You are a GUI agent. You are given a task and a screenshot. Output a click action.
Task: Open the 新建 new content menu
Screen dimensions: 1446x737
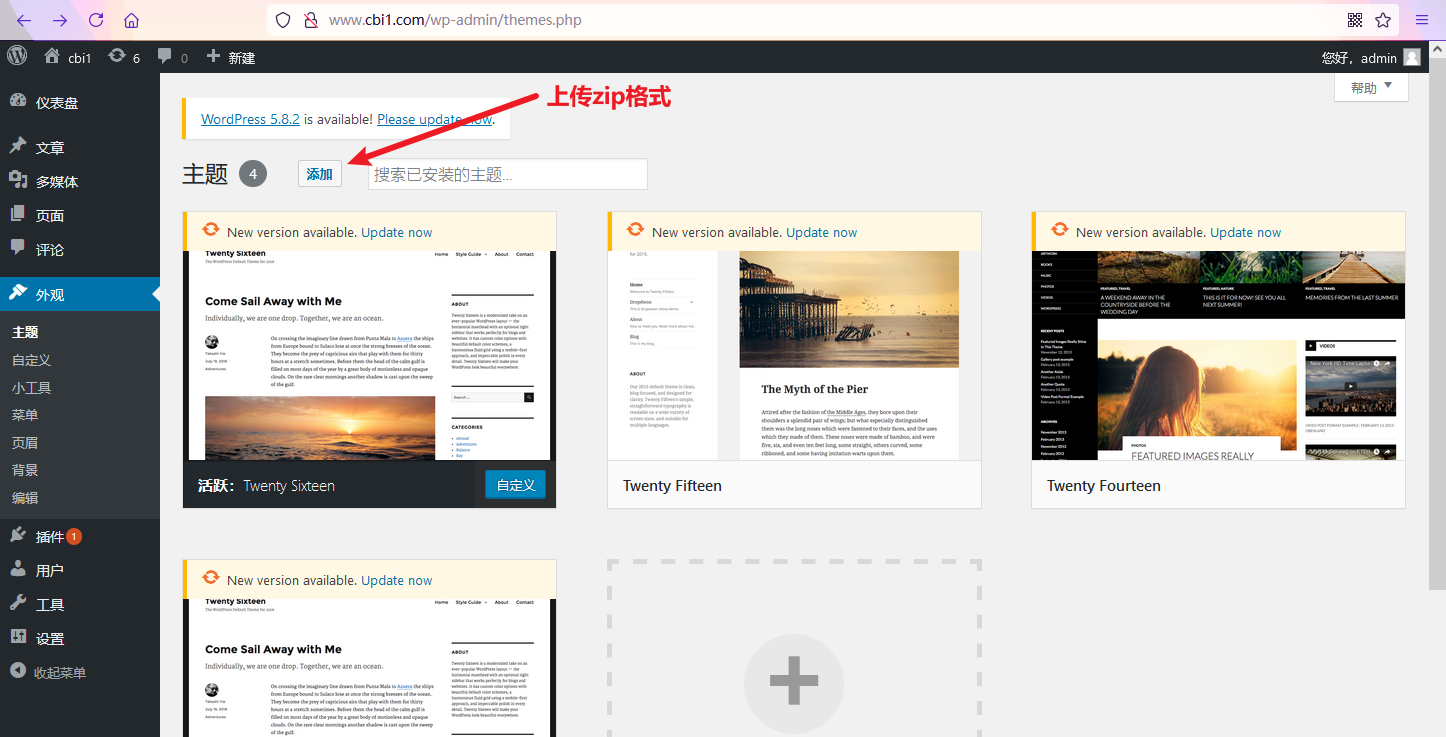pos(230,57)
